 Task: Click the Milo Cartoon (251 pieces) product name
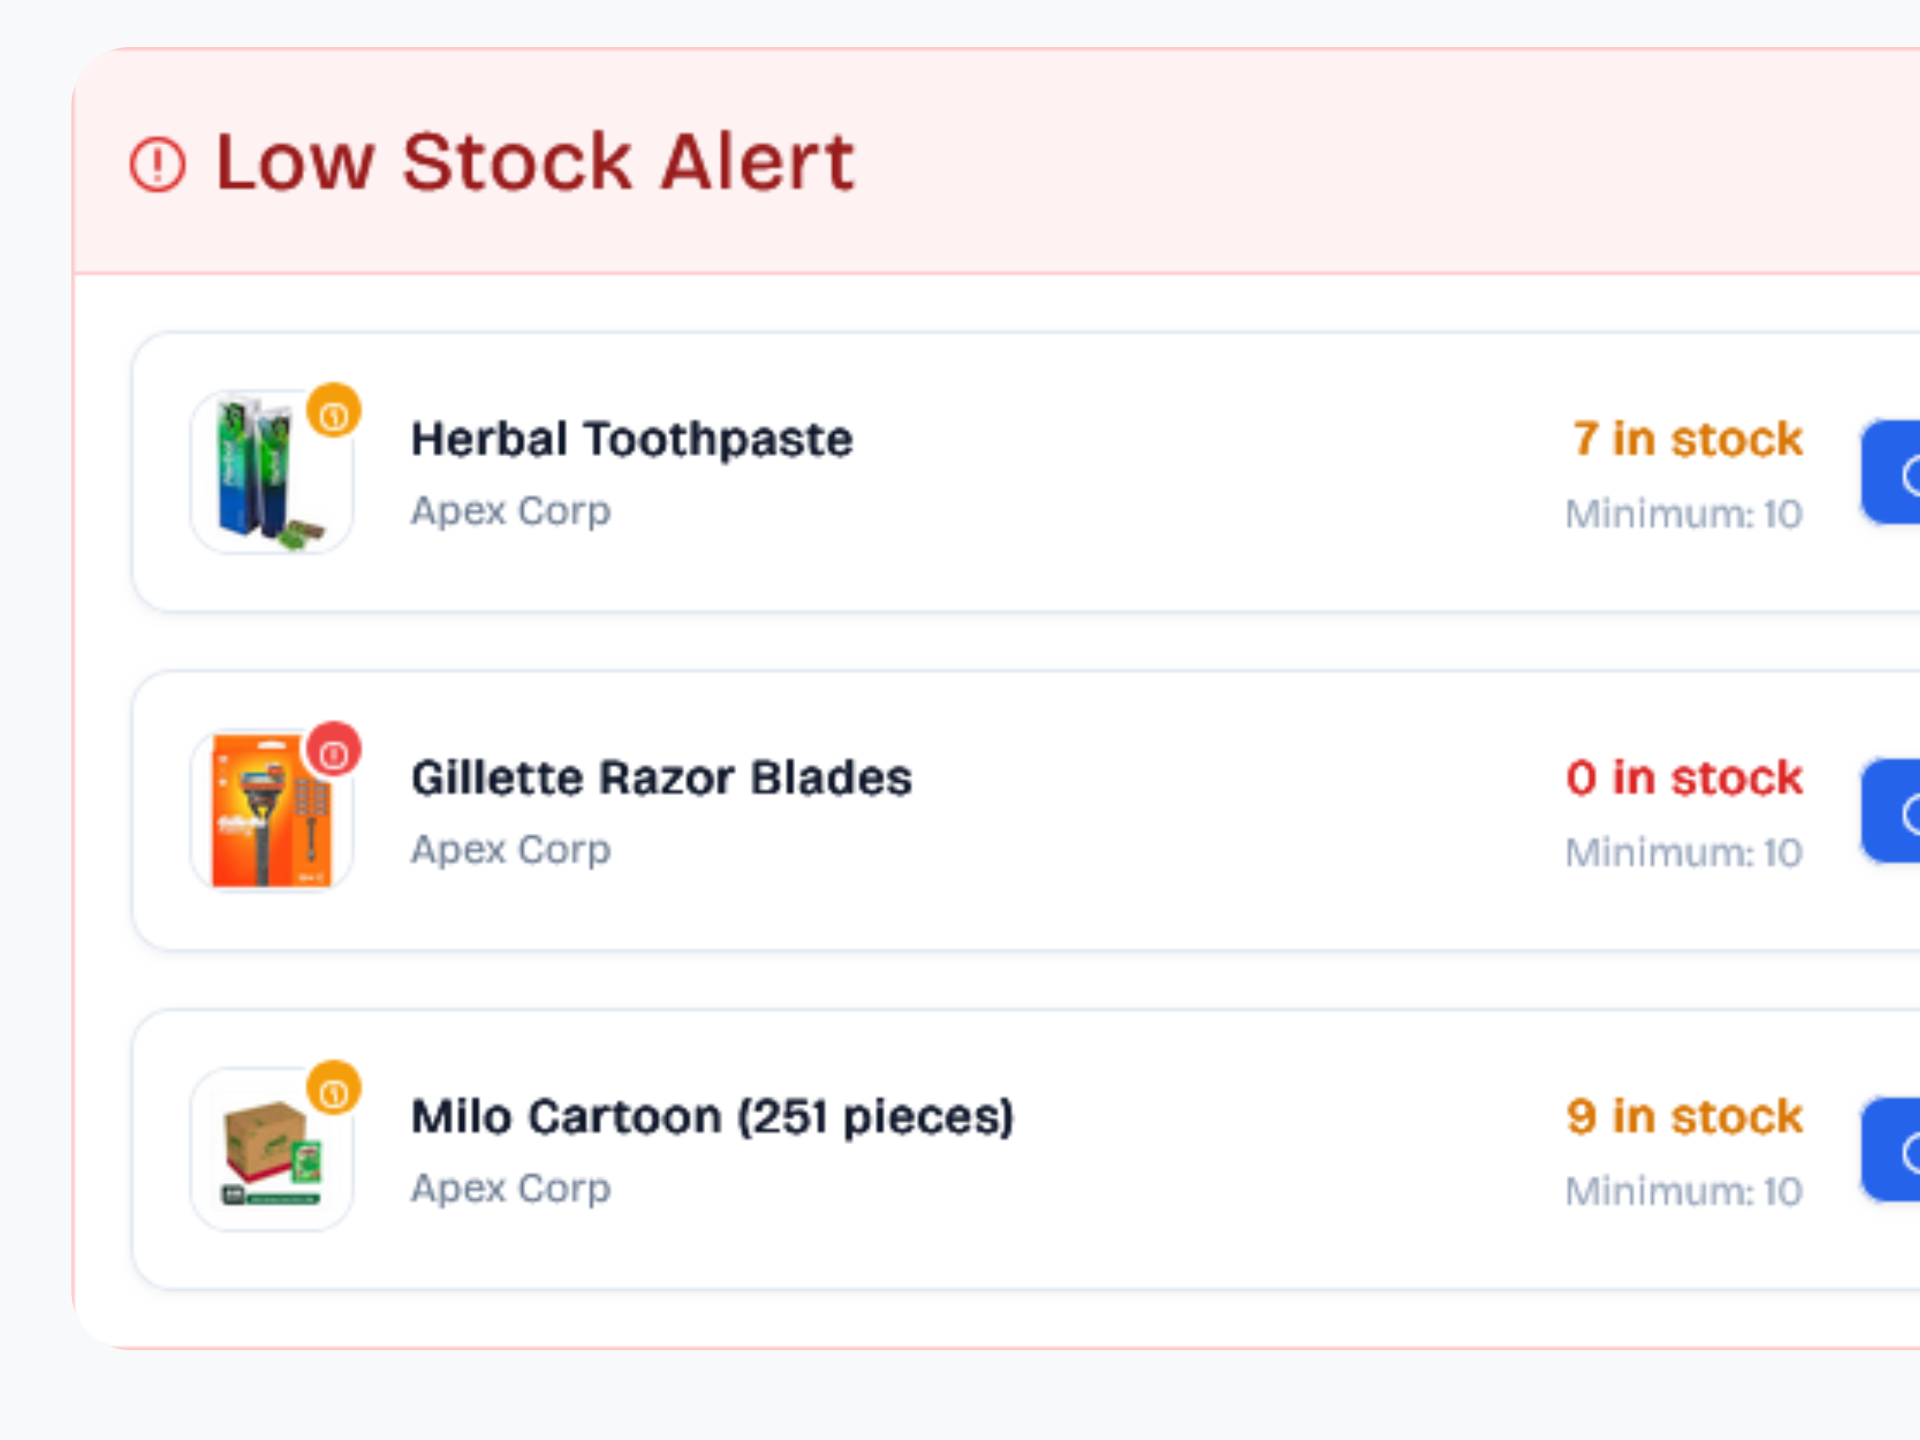(712, 1117)
